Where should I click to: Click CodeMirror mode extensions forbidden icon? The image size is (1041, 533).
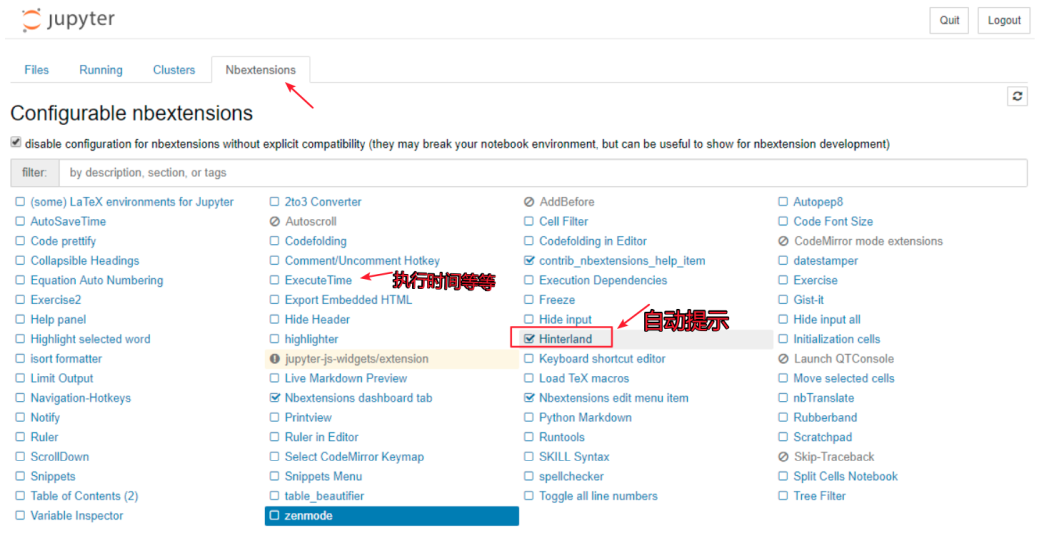[783, 241]
